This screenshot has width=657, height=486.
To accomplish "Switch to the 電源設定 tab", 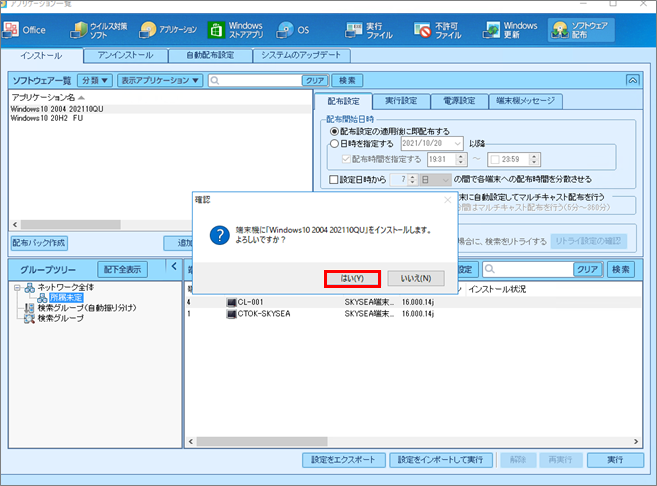I will pos(459,101).
